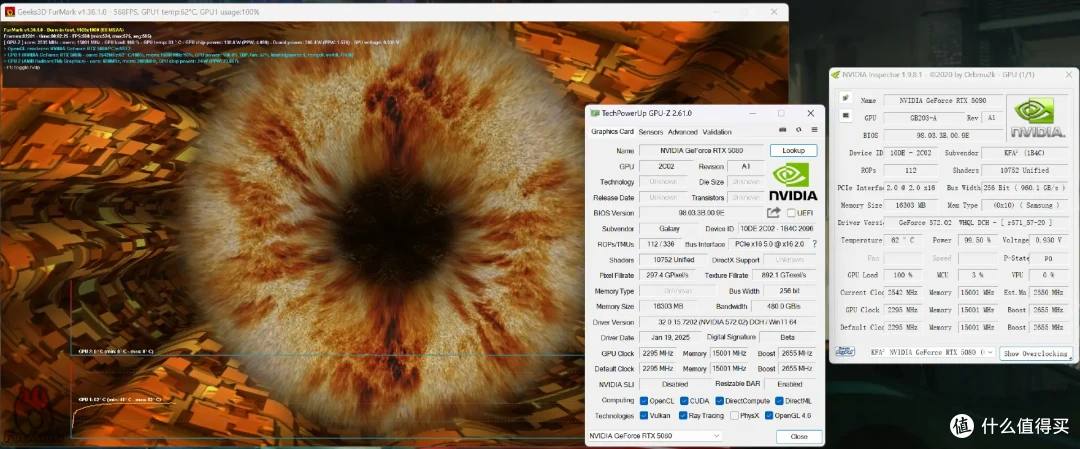Viewport: 1080px width, 449px height.
Task: Click the Lookup button
Action: [x=793, y=150]
